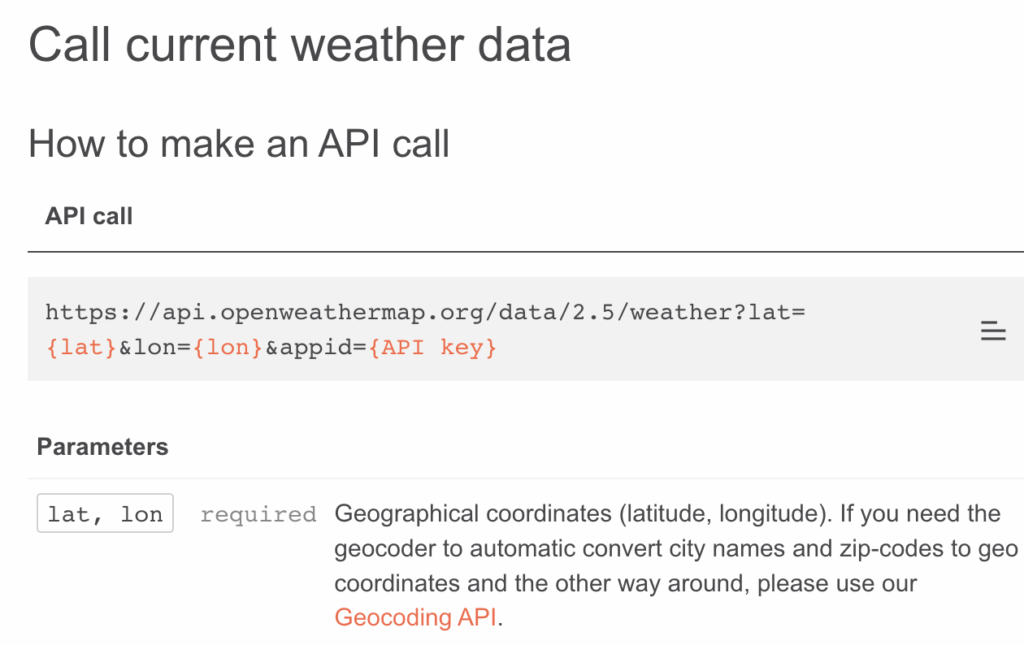Open the code block menu icon
This screenshot has width=1024, height=645.
point(992,331)
